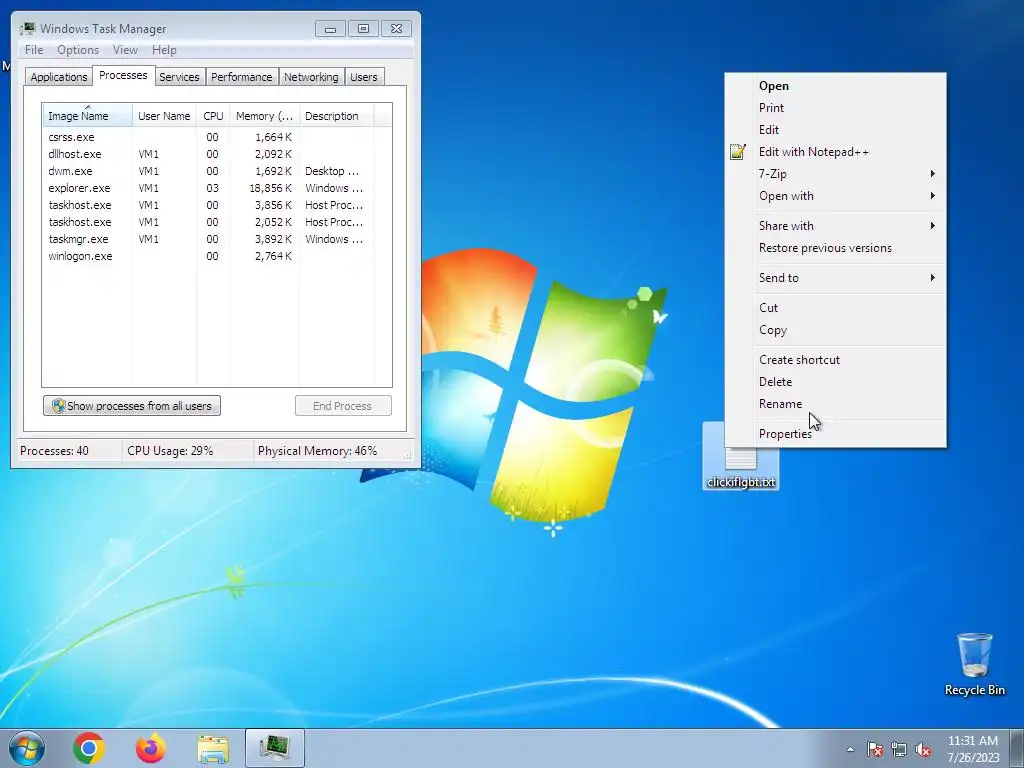Open the Start menu orb

[27, 748]
